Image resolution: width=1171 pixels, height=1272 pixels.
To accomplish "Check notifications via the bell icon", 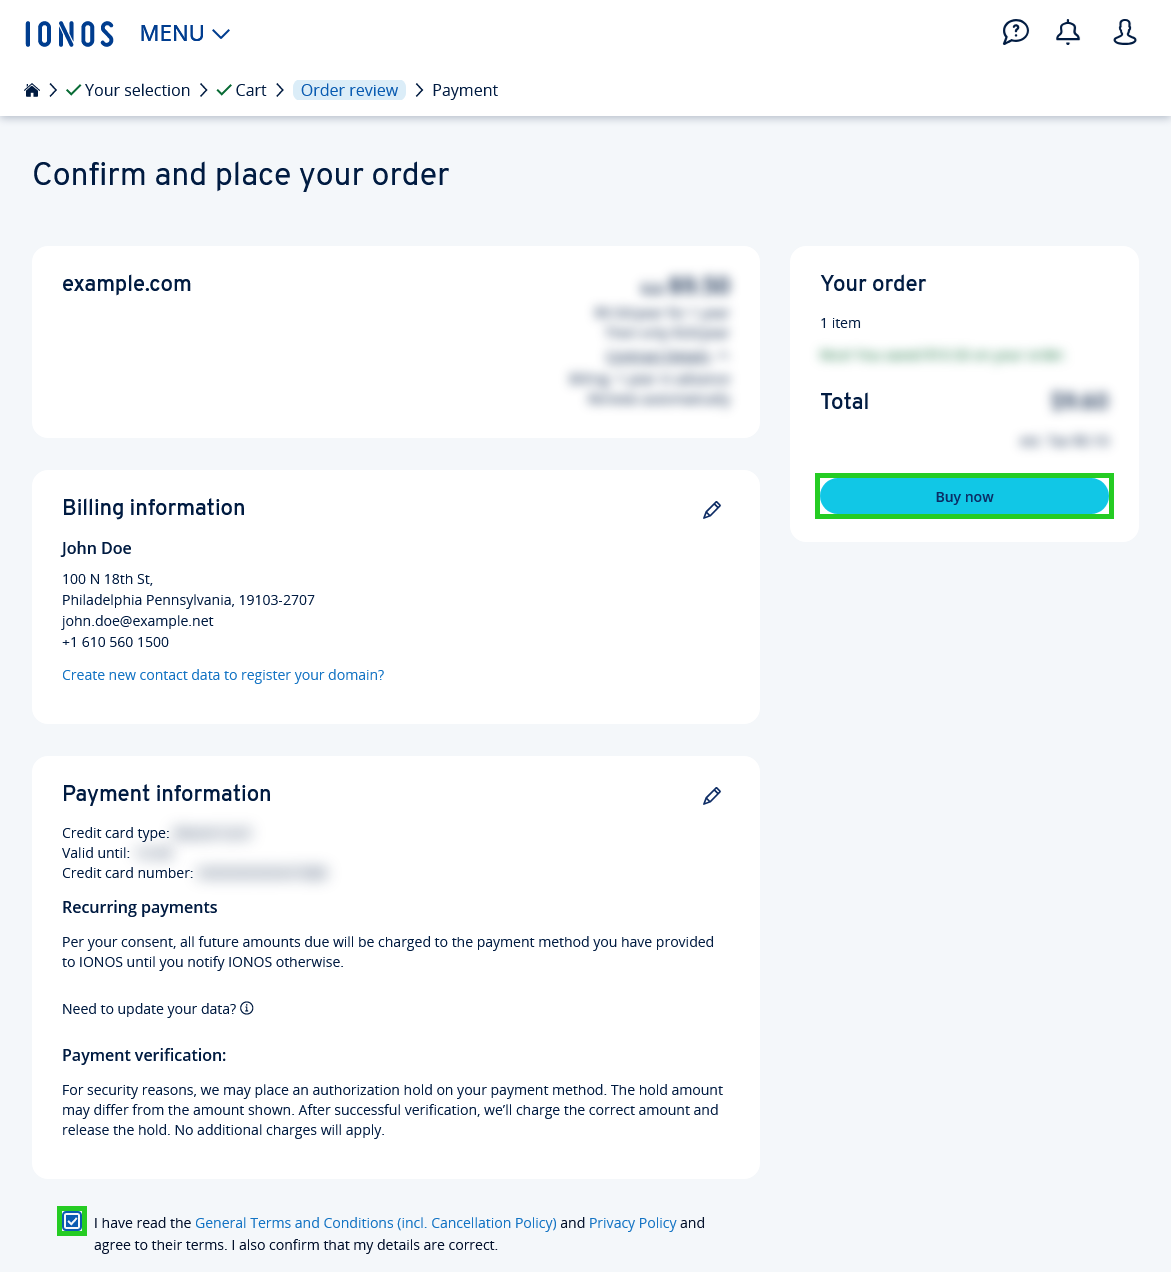I will (x=1067, y=32).
